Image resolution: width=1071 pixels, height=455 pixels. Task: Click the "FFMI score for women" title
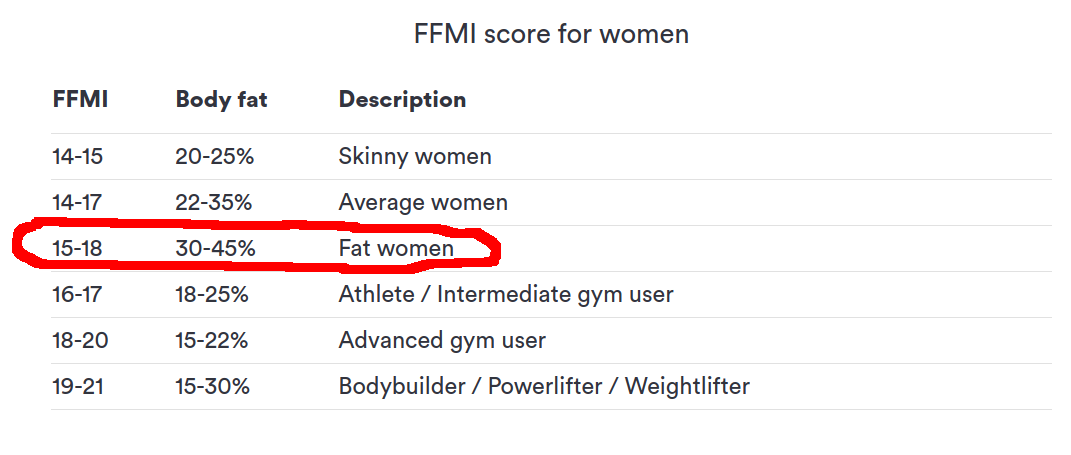pos(551,34)
